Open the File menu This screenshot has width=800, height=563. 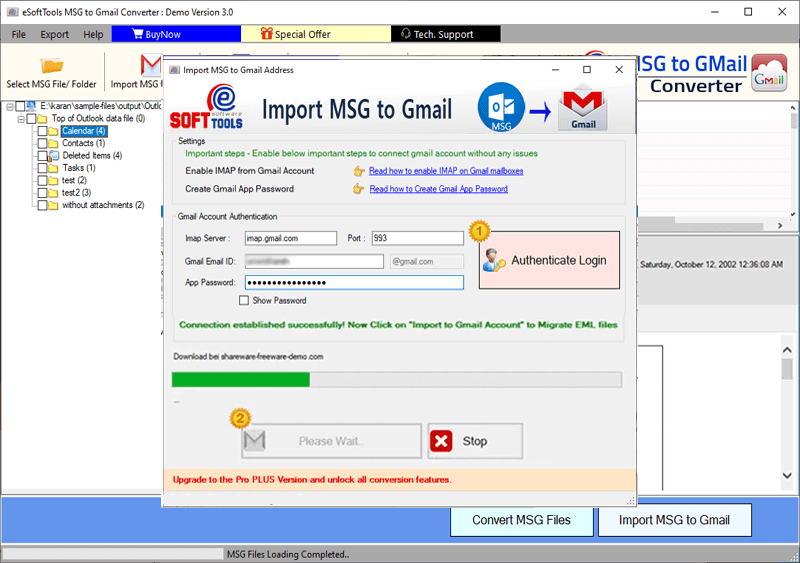coord(18,34)
